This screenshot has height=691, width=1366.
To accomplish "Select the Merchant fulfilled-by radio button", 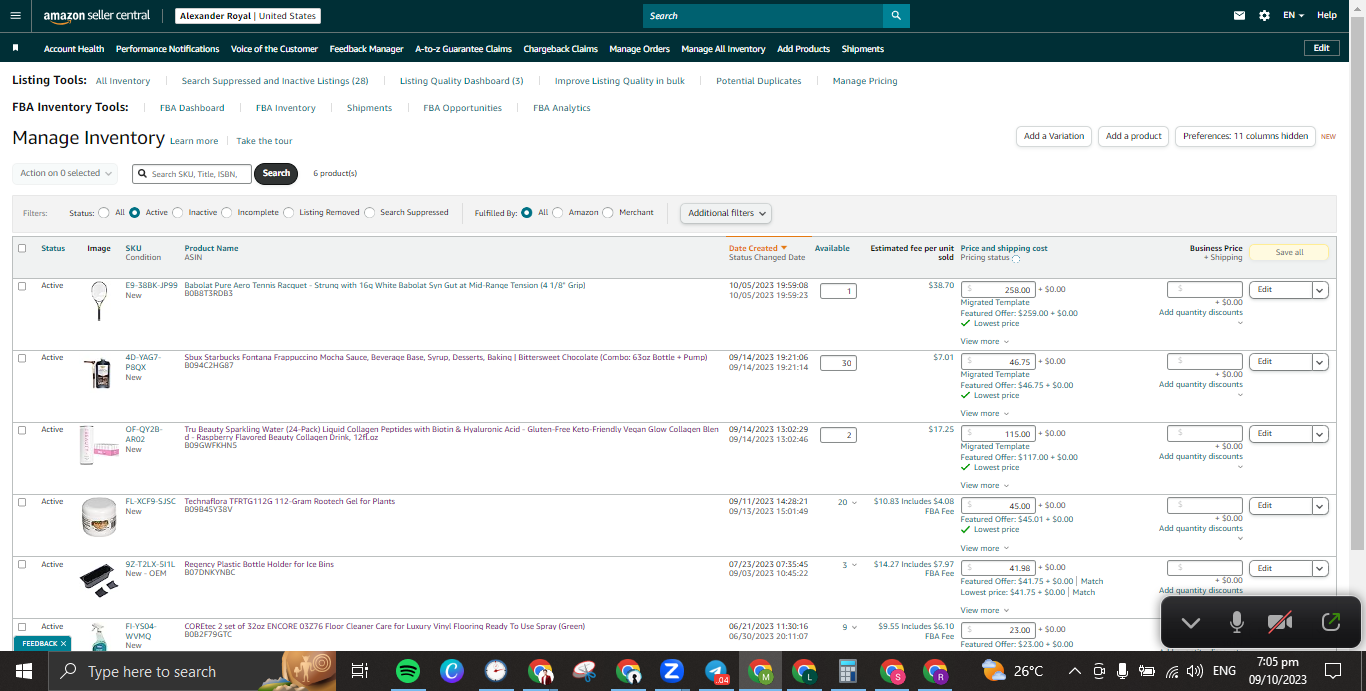I will tap(609, 212).
